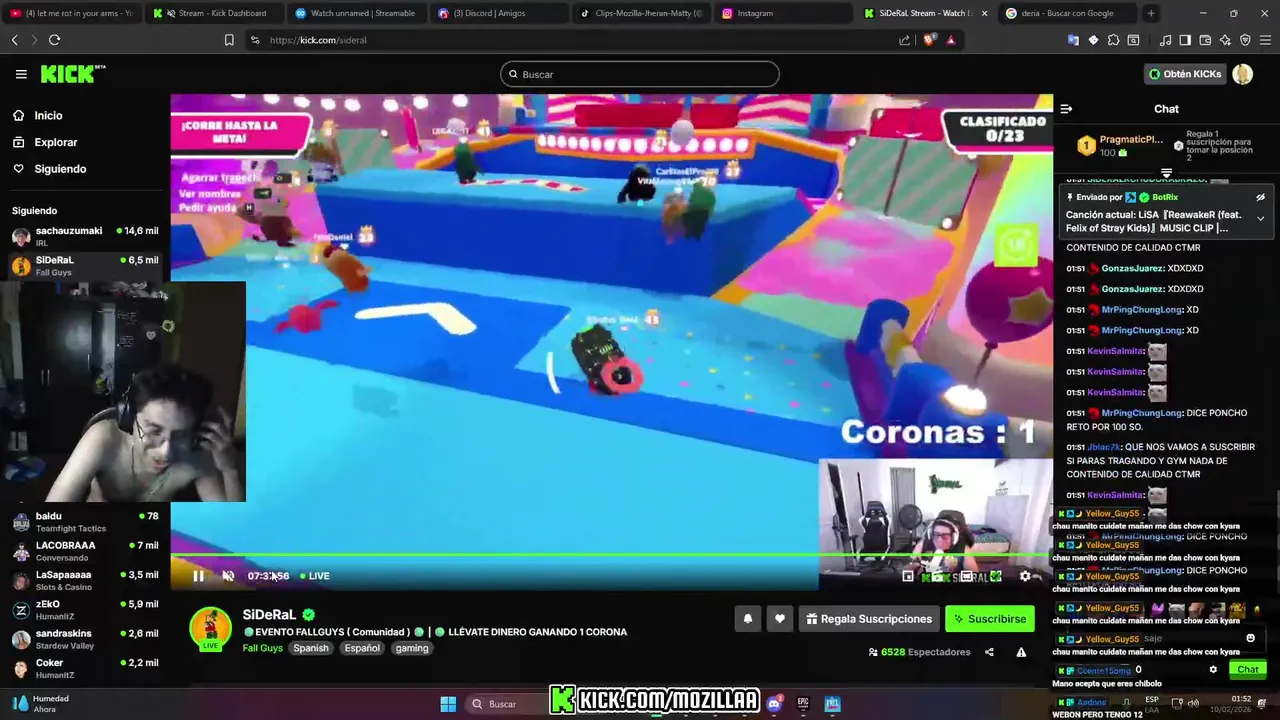Switch to Instagram browser tab
Viewport: 1280px width, 720px height.
783,13
